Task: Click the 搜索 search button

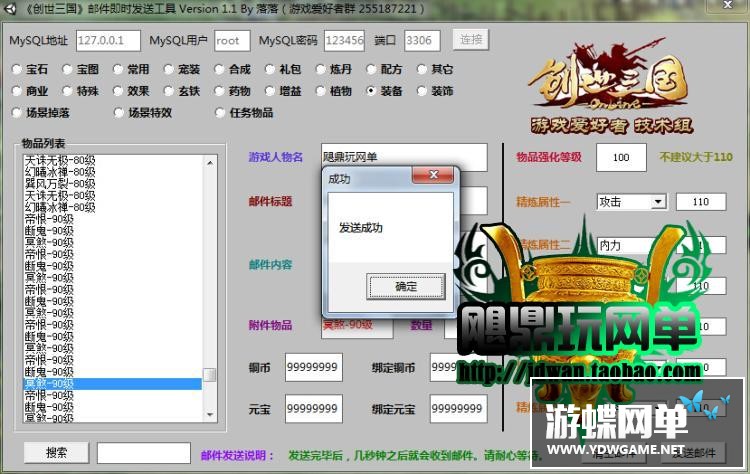Action: point(56,452)
